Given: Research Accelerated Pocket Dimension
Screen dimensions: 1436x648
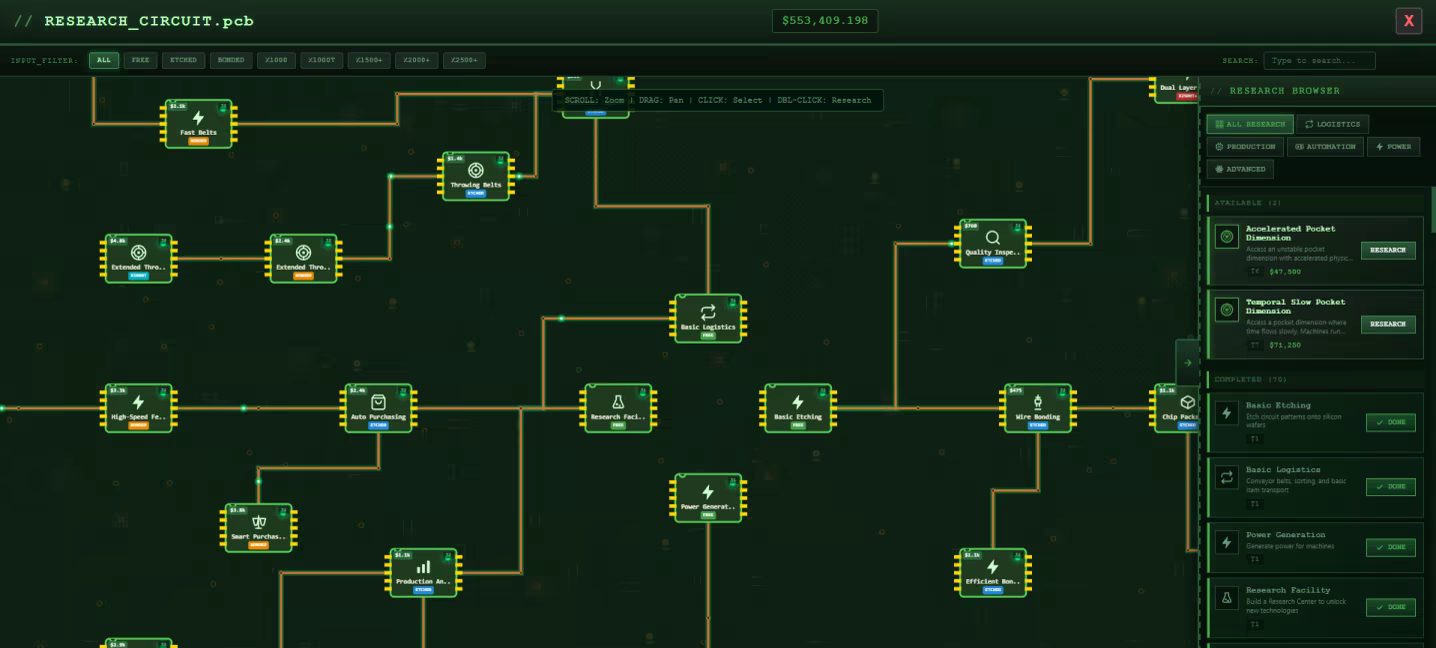Looking at the screenshot, I should (1387, 250).
